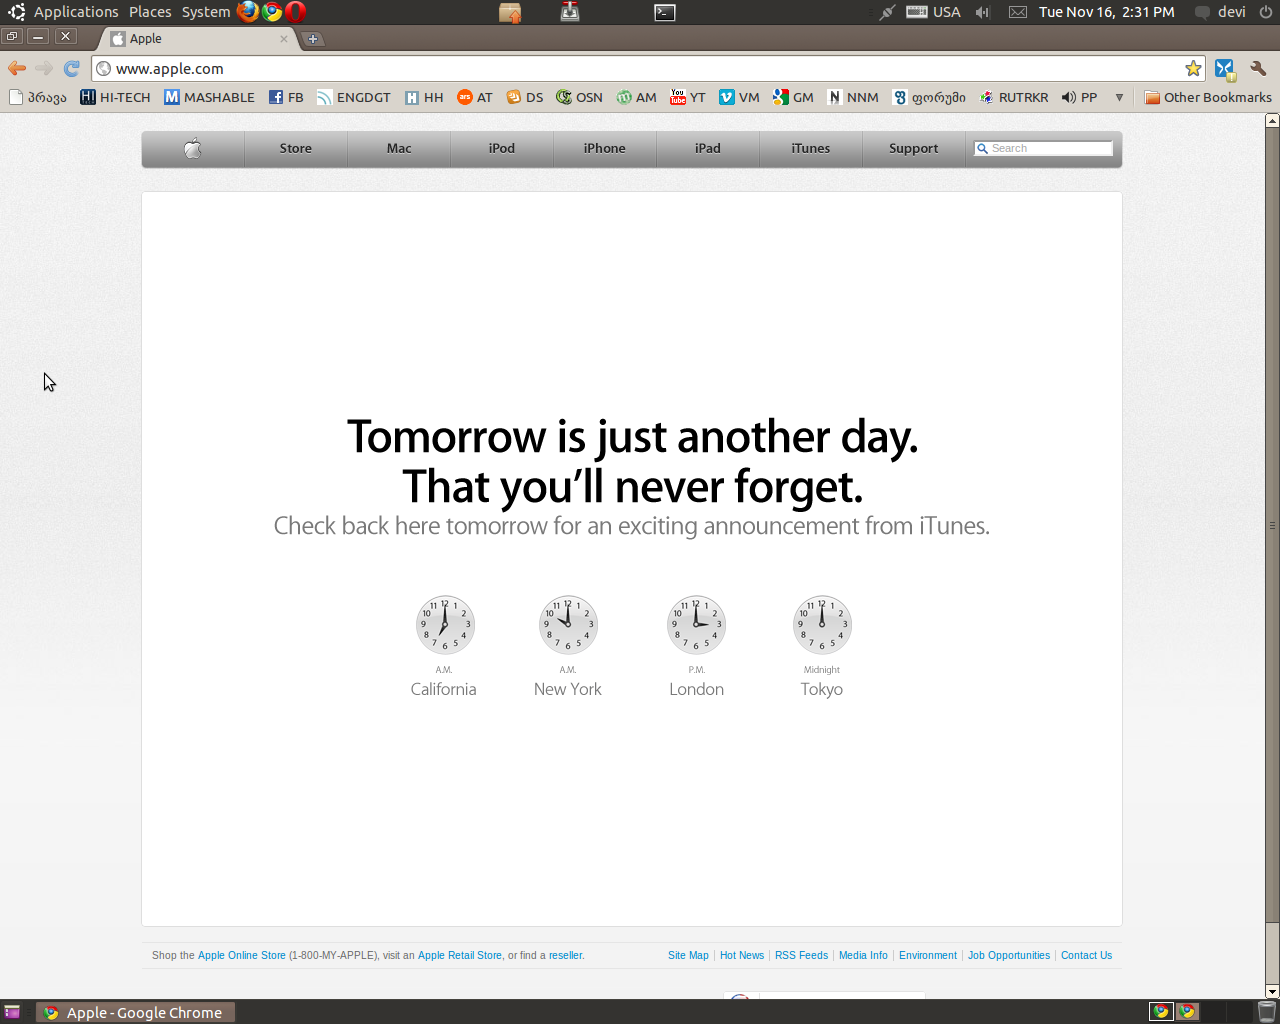Viewport: 1280px width, 1024px height.
Task: Bookmark this page with the star icon
Action: coord(1193,68)
